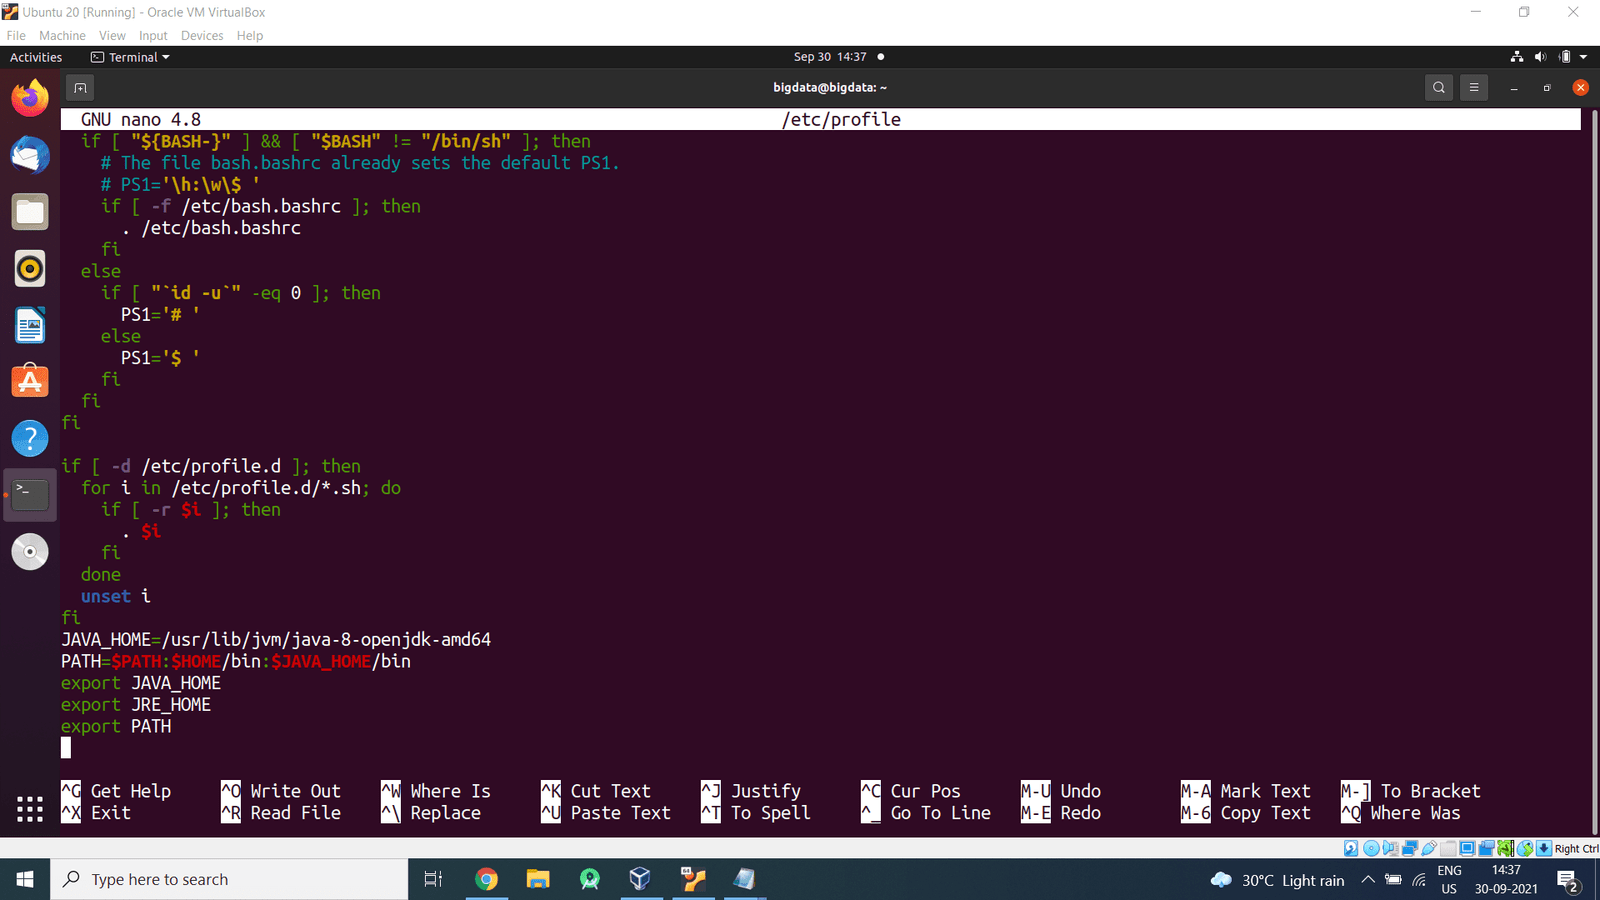The width and height of the screenshot is (1600, 900).
Task: Click the Help question mark icon
Action: (x=30, y=438)
